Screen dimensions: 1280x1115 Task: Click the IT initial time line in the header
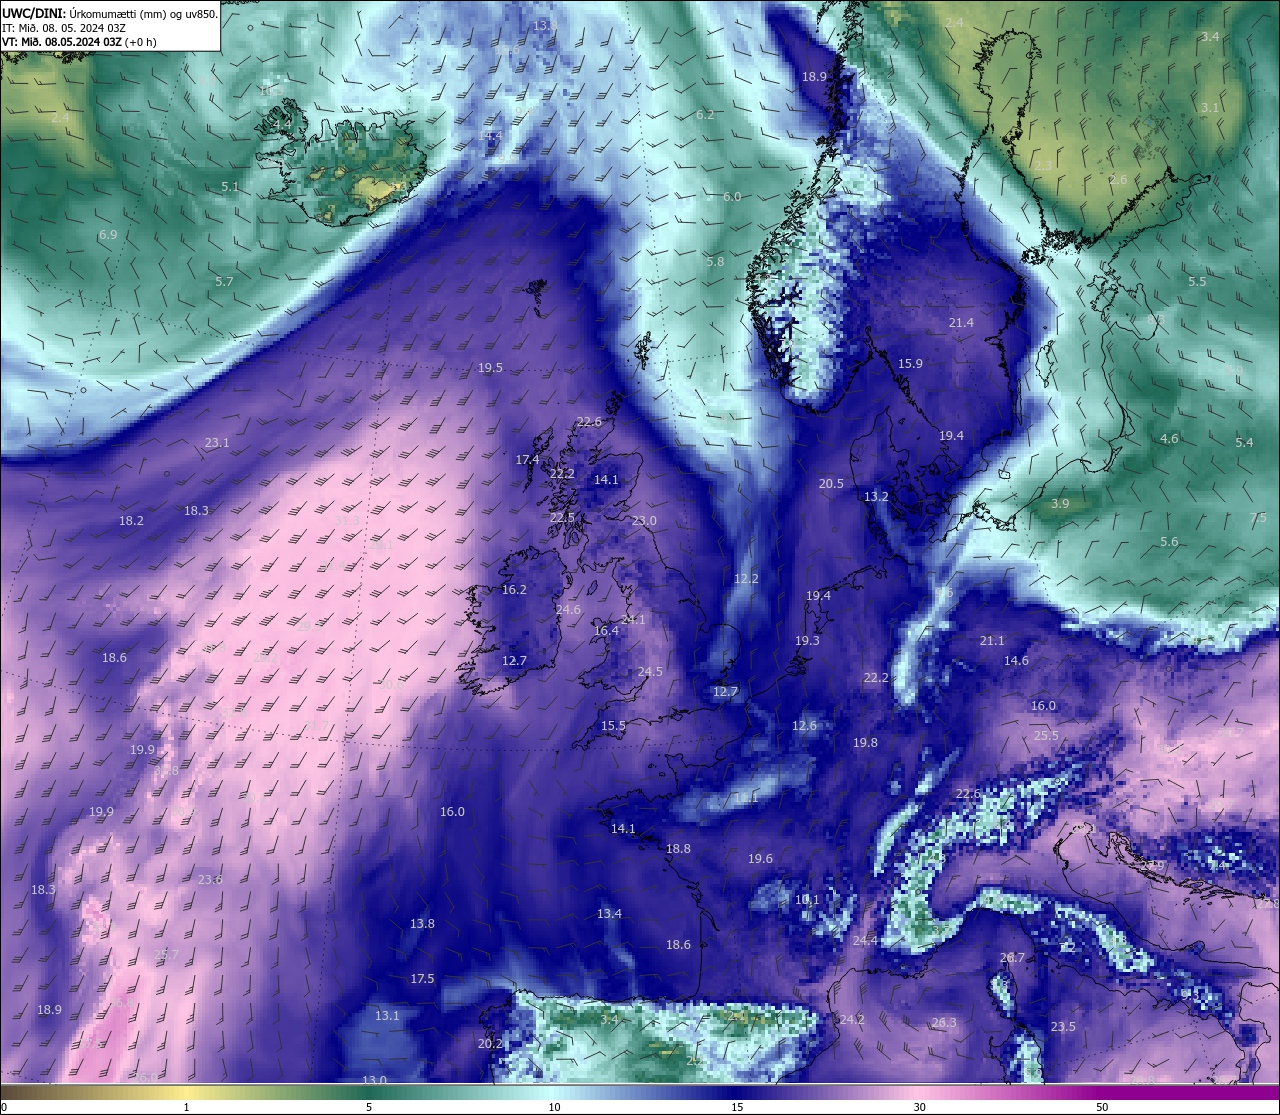64,28
